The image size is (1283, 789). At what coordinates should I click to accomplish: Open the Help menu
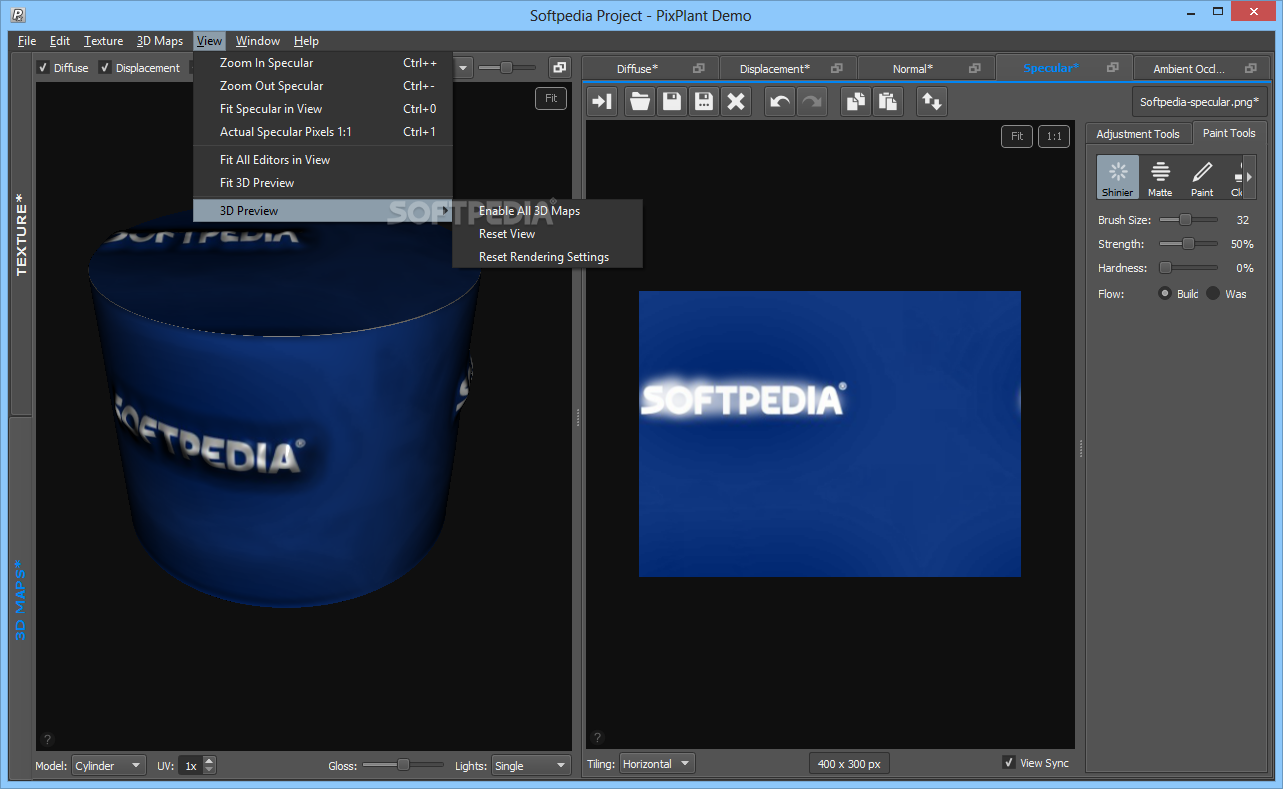(307, 41)
